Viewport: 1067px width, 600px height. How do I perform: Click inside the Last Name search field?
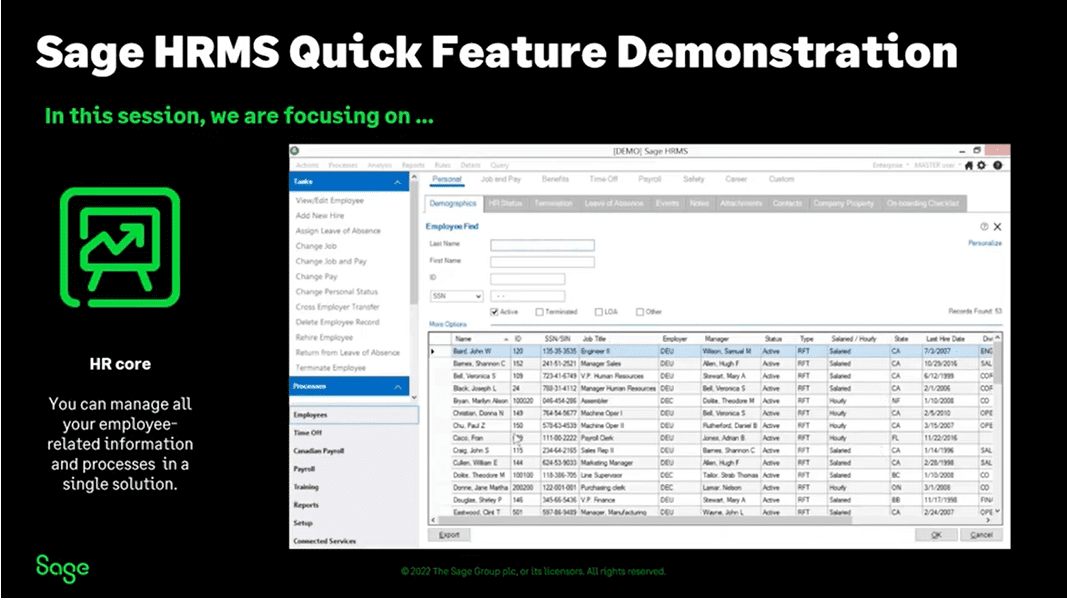click(541, 243)
